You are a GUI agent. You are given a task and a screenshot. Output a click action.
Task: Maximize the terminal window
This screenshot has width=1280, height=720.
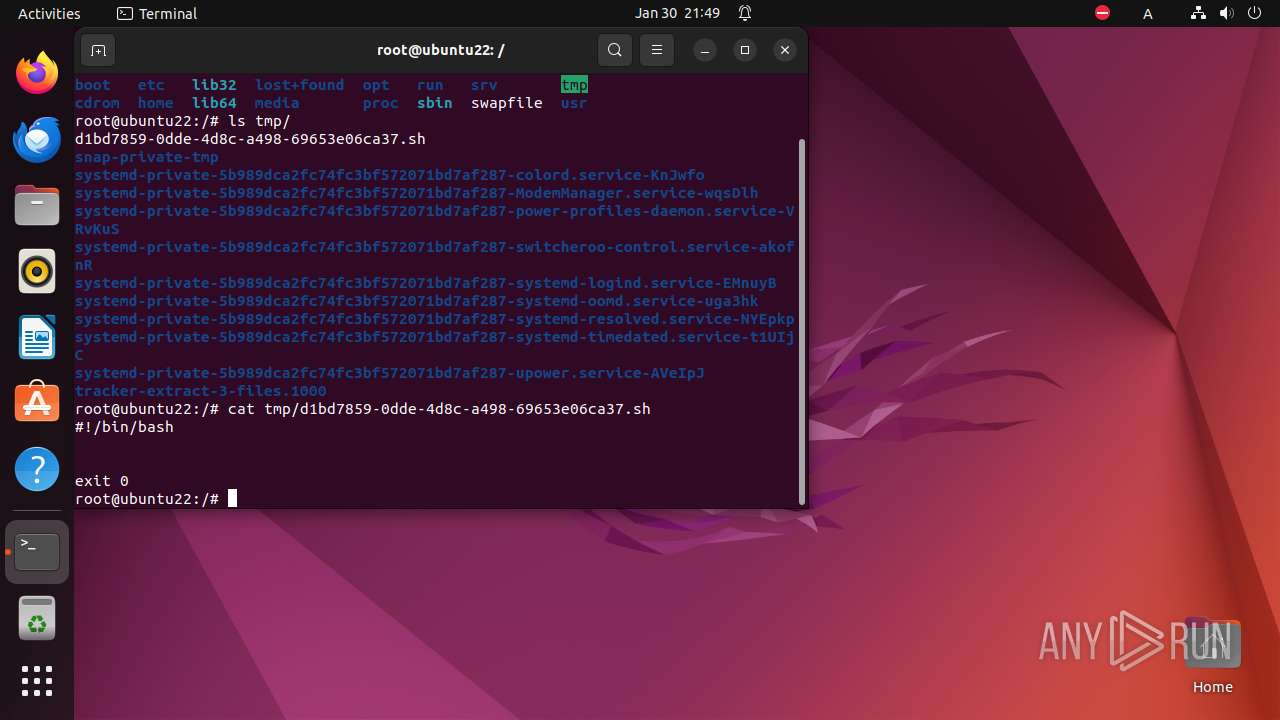click(x=745, y=50)
